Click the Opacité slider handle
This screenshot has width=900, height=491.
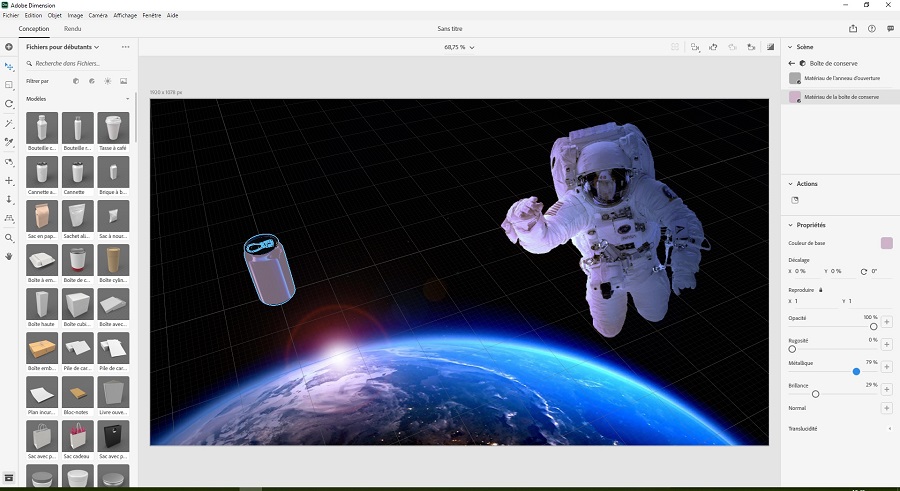point(874,327)
